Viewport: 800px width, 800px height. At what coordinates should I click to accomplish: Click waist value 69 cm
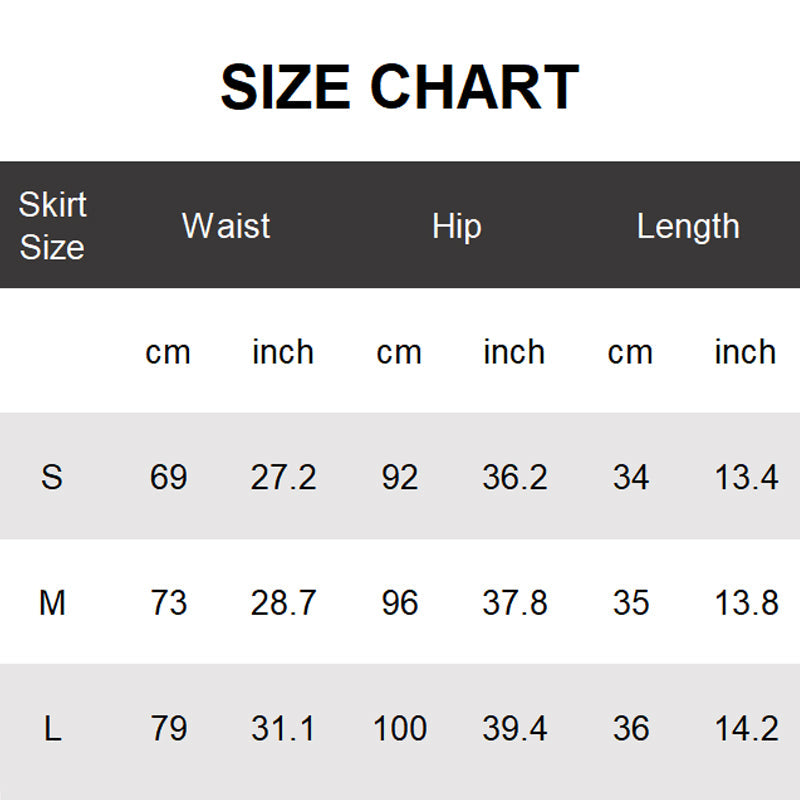click(168, 477)
